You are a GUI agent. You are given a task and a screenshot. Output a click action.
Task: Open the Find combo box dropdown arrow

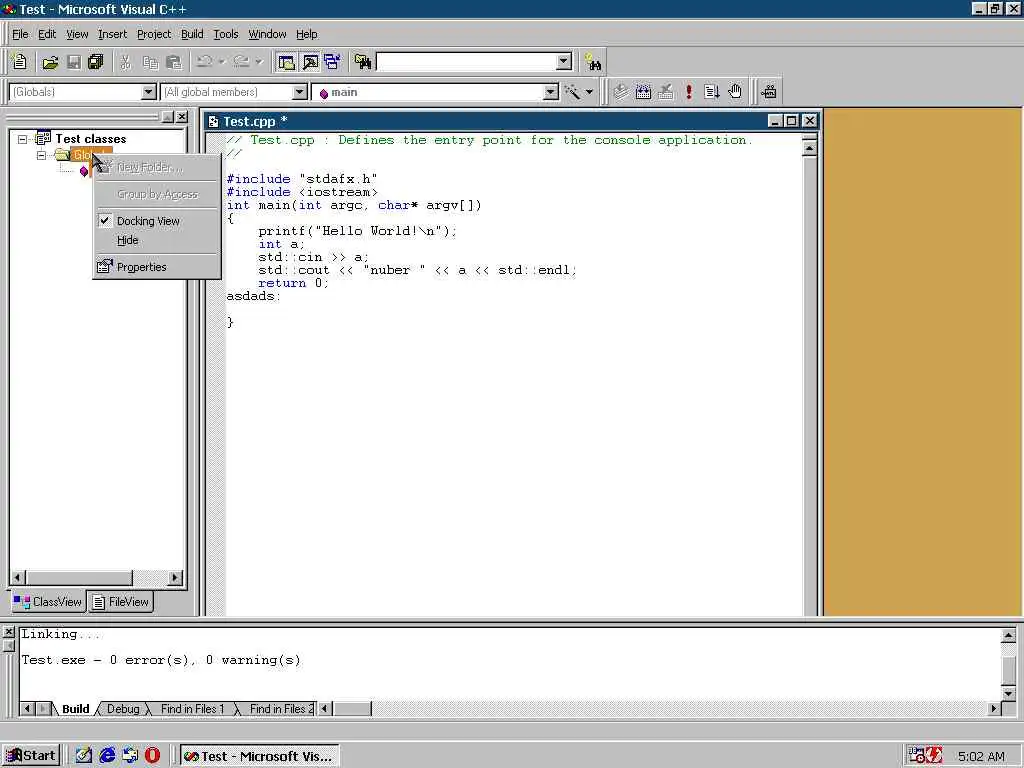564,62
